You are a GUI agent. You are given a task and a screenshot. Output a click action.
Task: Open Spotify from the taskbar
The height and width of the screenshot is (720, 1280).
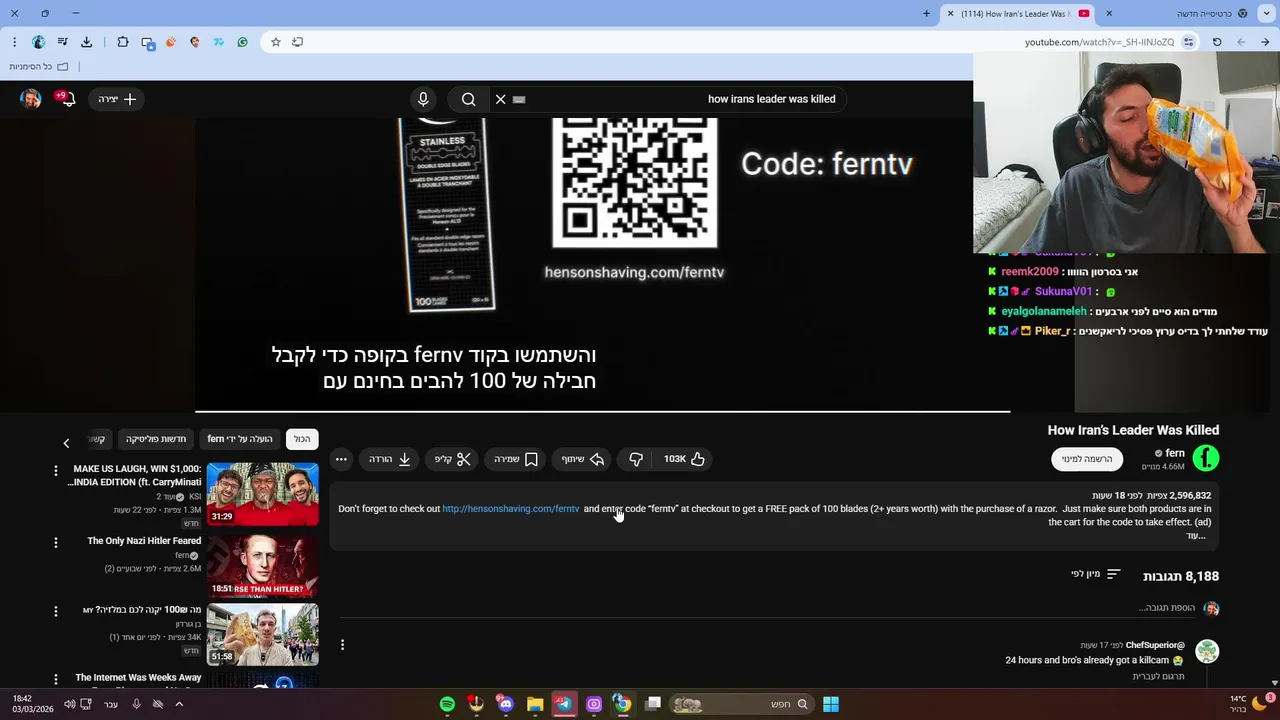pyautogui.click(x=447, y=704)
